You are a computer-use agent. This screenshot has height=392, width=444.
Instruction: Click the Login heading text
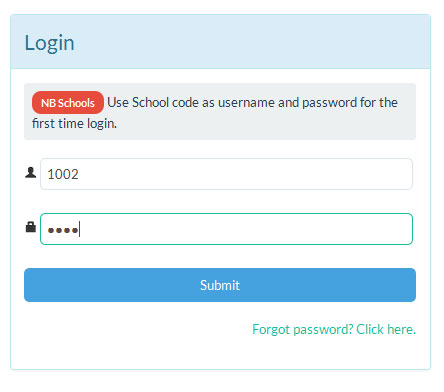[49, 43]
